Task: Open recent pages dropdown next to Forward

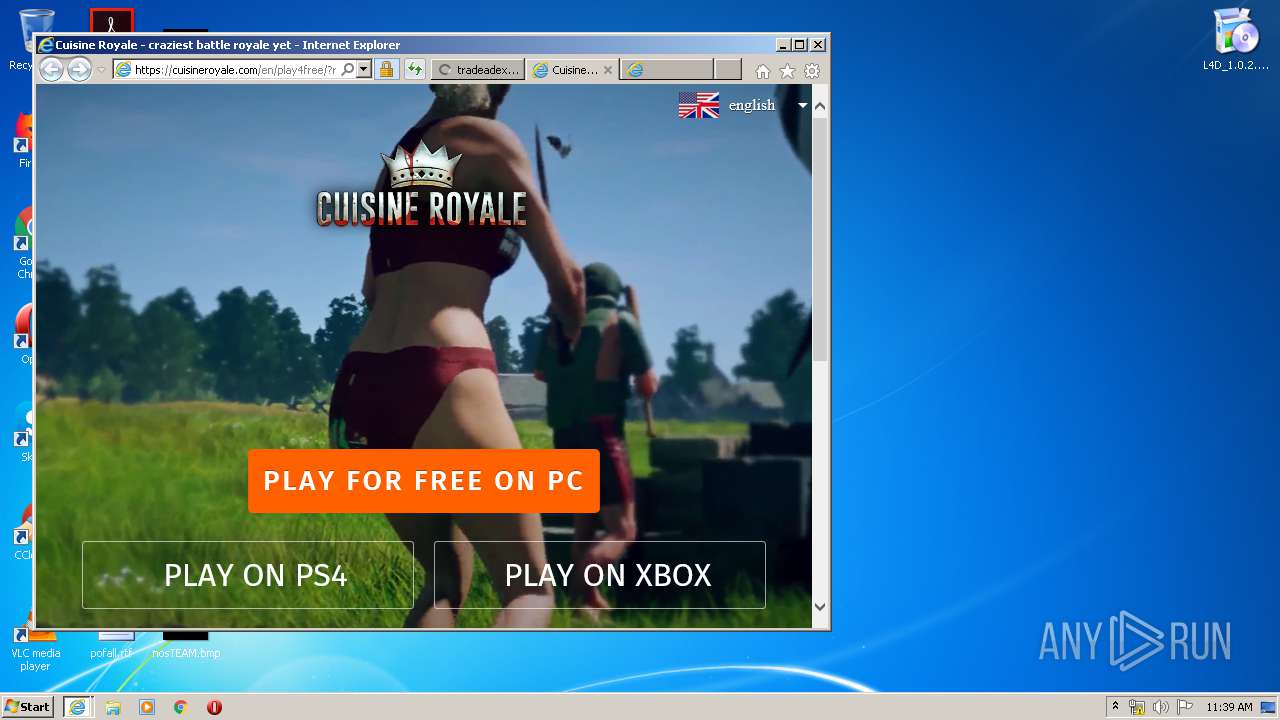Action: [x=101, y=70]
